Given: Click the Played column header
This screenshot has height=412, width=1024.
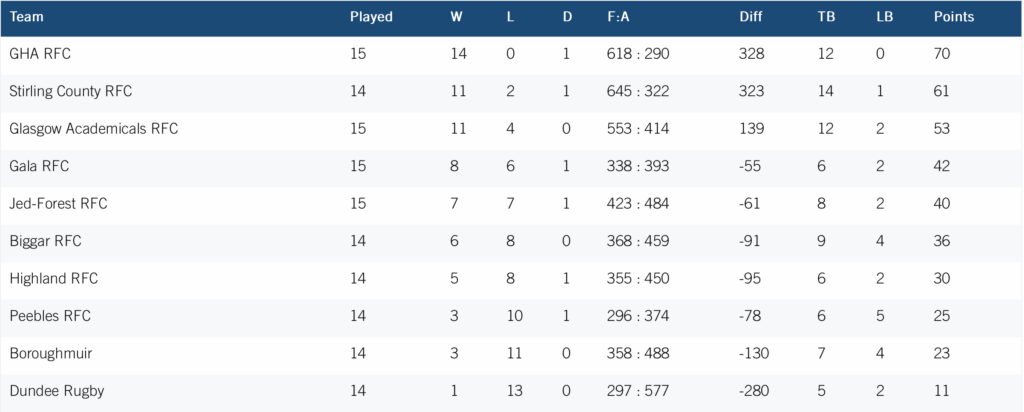Looking at the screenshot, I should [371, 17].
